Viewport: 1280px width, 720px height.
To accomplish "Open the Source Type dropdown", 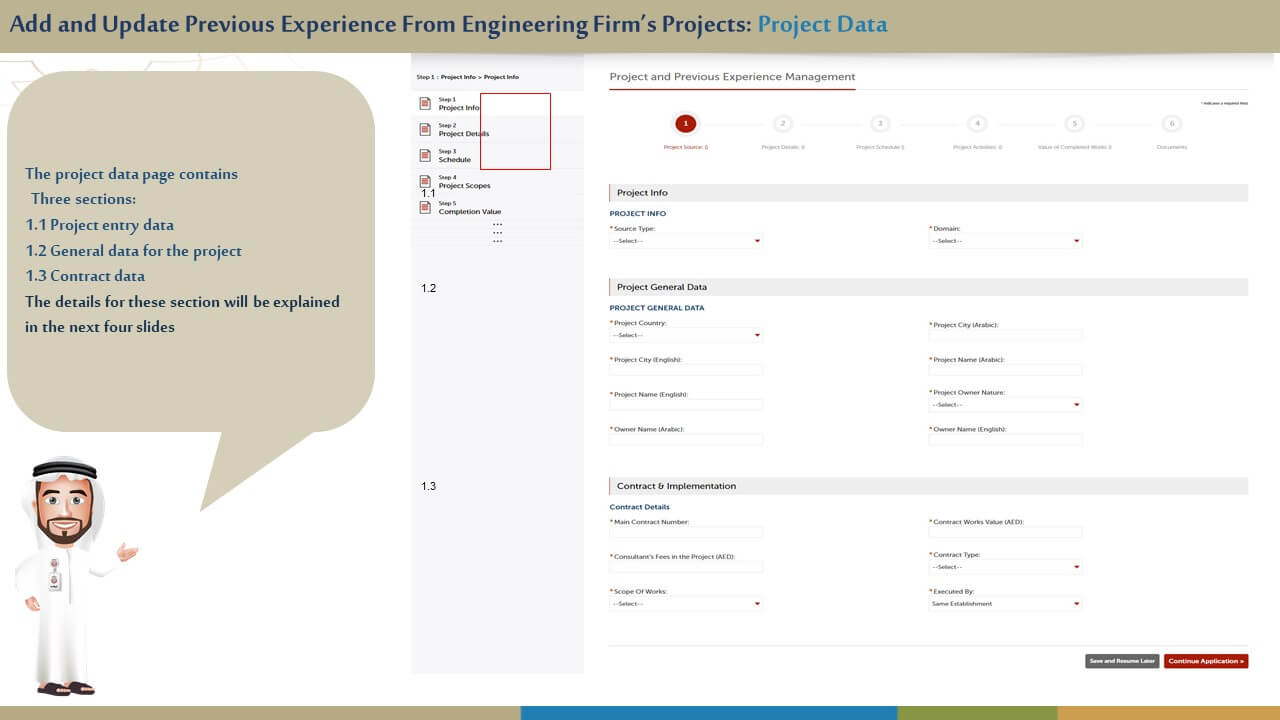I will pyautogui.click(x=686, y=241).
